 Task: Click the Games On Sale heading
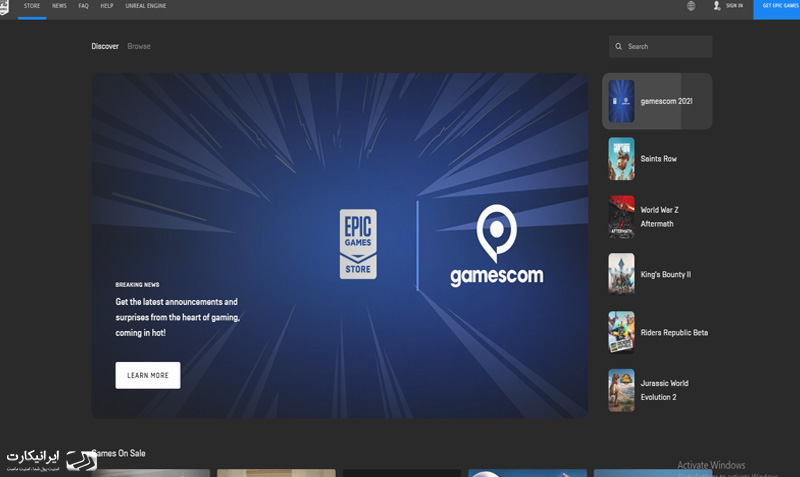click(x=118, y=453)
